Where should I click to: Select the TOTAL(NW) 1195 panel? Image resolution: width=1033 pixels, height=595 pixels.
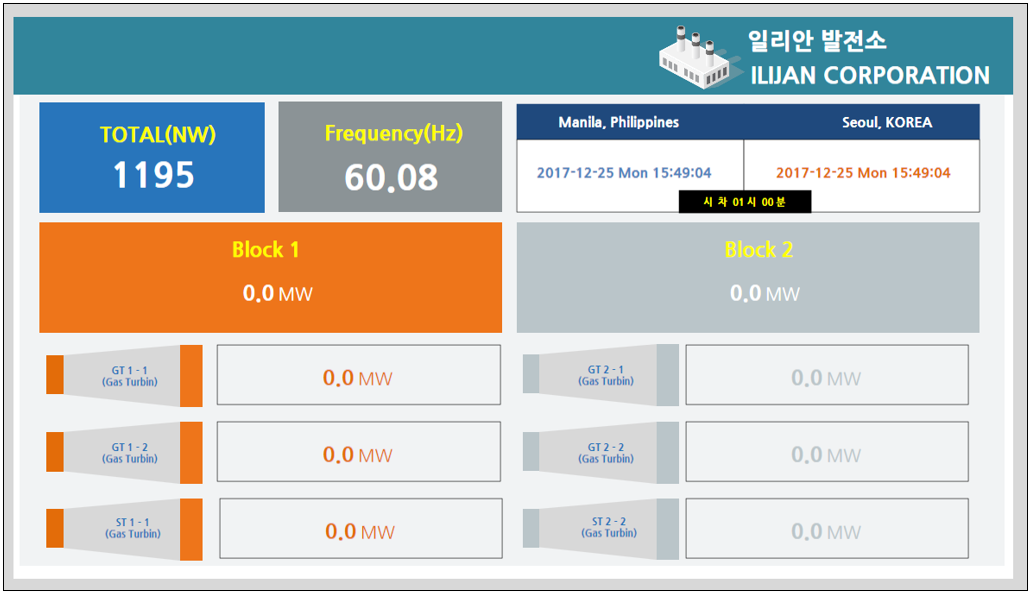[x=152, y=157]
